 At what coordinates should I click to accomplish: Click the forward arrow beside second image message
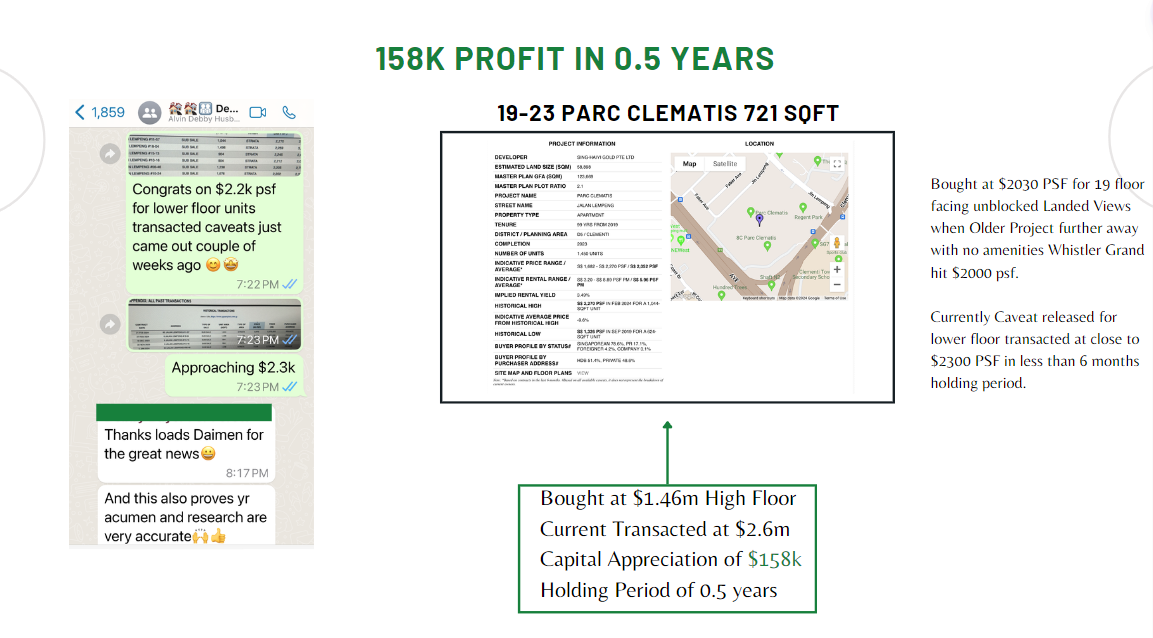(x=110, y=324)
